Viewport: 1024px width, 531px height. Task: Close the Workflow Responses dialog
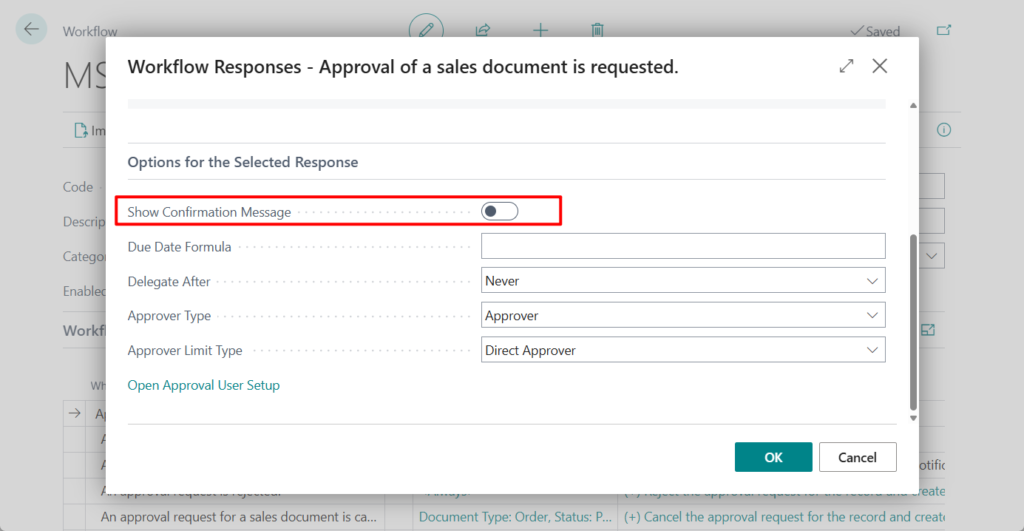tap(880, 66)
